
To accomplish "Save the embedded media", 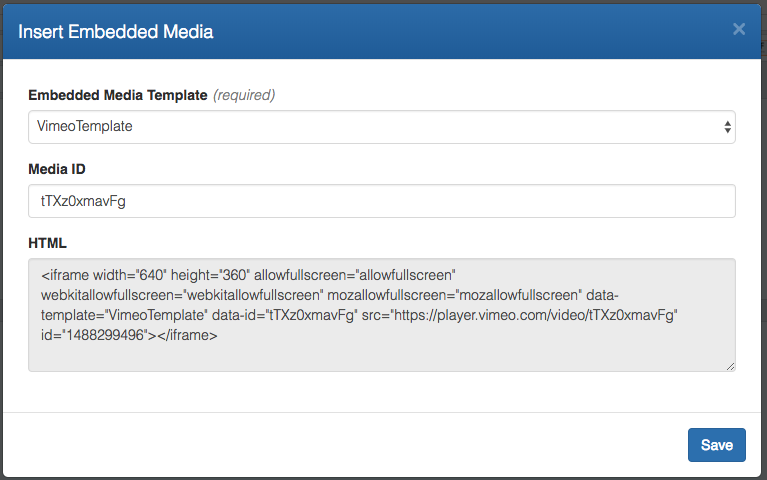I will 716,445.
